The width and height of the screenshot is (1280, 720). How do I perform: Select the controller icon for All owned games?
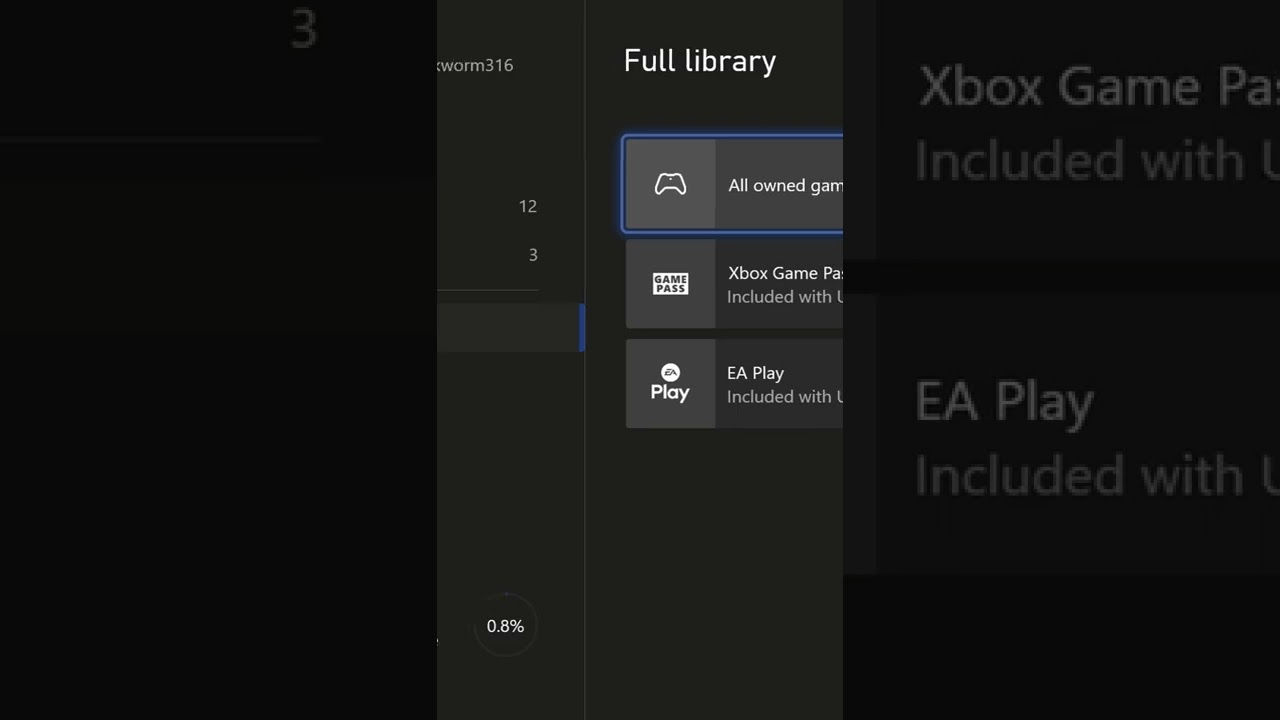(670, 184)
